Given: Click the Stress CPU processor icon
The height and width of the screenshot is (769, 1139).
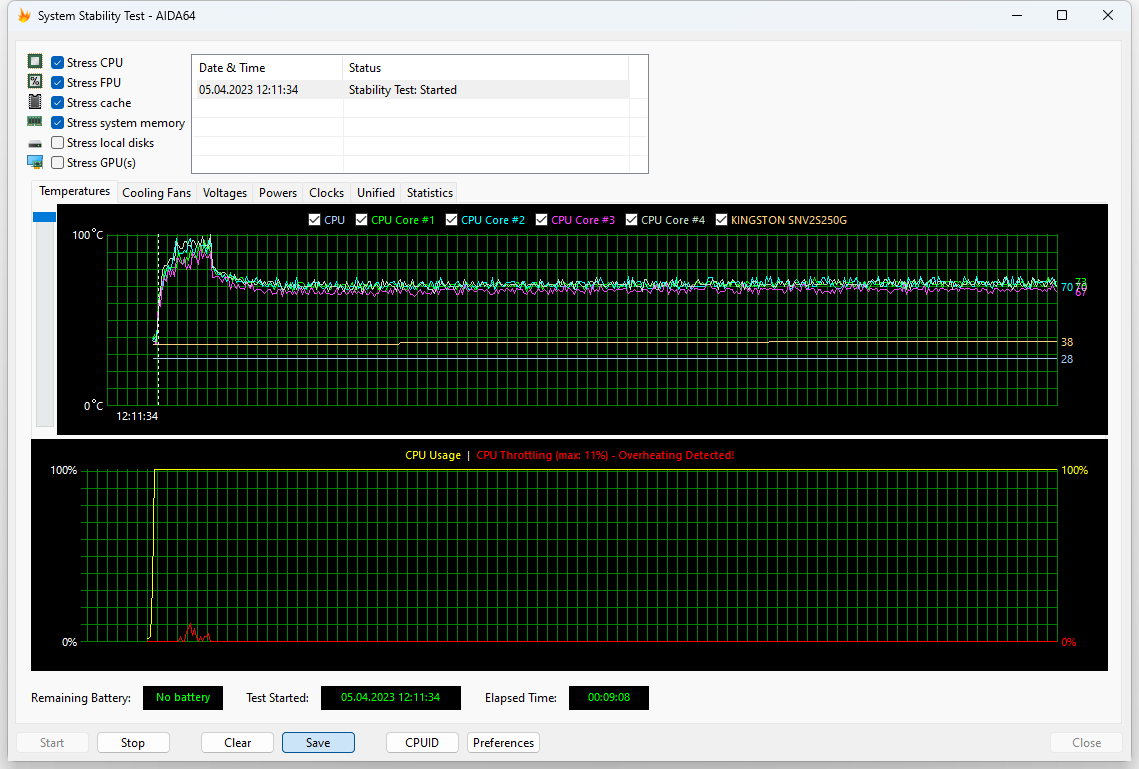Looking at the screenshot, I should tap(35, 61).
